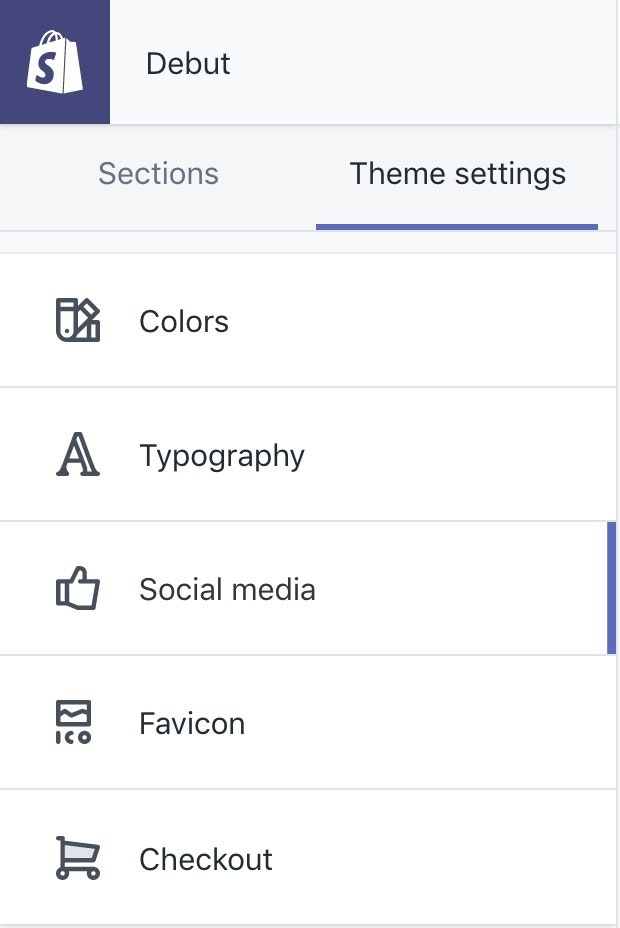Screen dimensions: 620x928
Task: Click the blue underline below Theme settings
Action: pyautogui.click(x=457, y=227)
